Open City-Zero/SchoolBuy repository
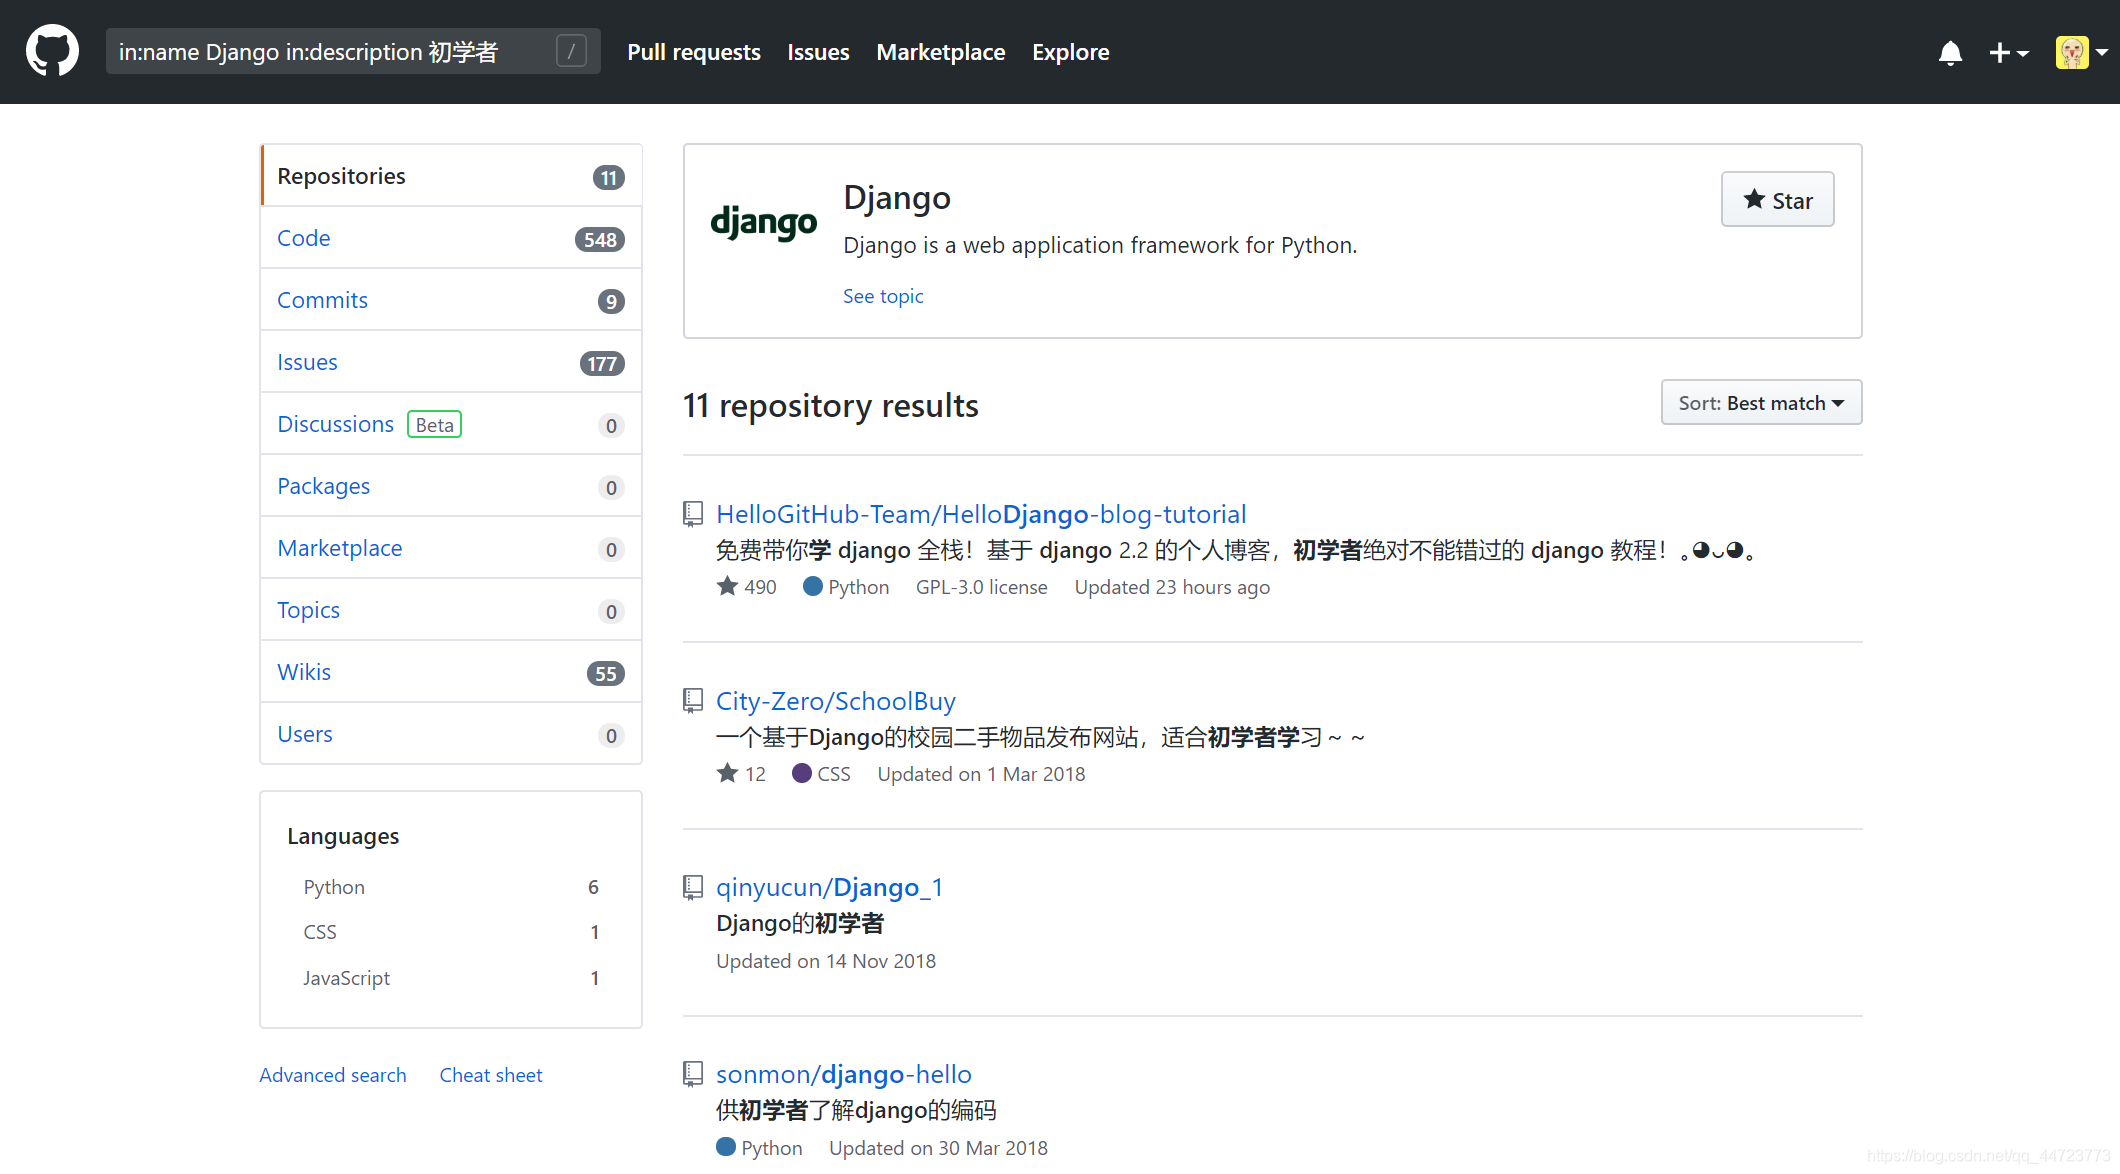The image size is (2120, 1174). (x=836, y=701)
